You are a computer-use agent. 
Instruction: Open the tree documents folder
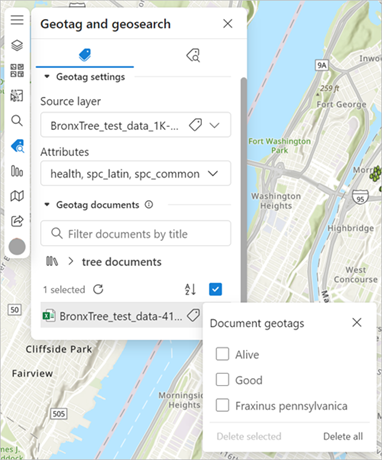[x=122, y=262]
